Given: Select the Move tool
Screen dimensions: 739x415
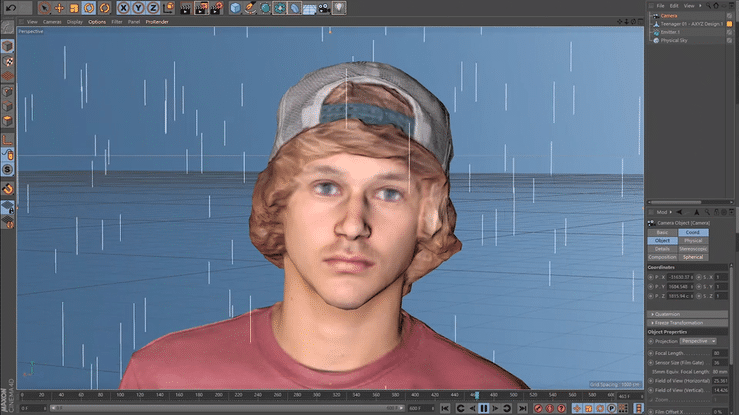Looking at the screenshot, I should (59, 8).
